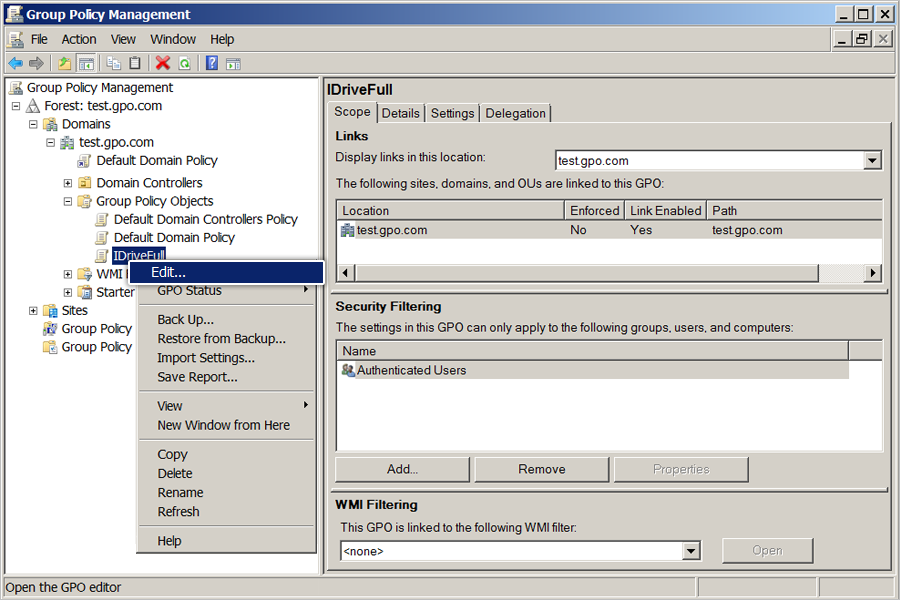Click the Back arrow toolbar icon
The image size is (900, 600).
click(15, 63)
